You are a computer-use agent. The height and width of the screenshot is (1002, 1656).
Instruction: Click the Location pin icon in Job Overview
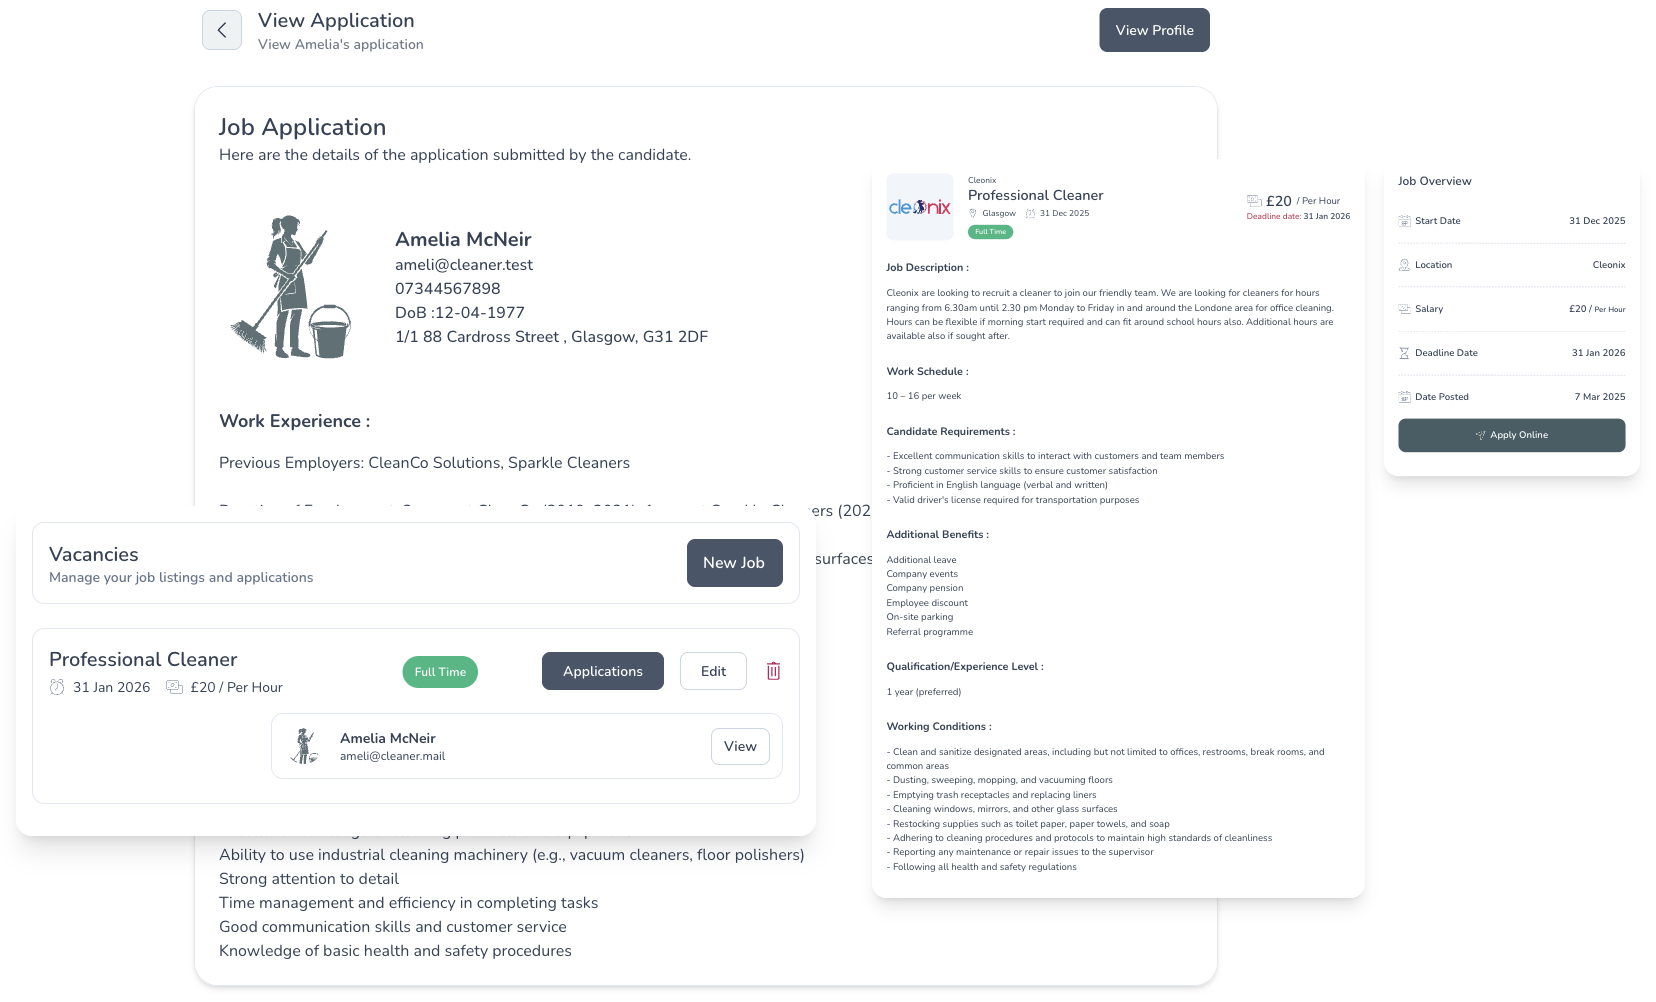pos(1404,265)
